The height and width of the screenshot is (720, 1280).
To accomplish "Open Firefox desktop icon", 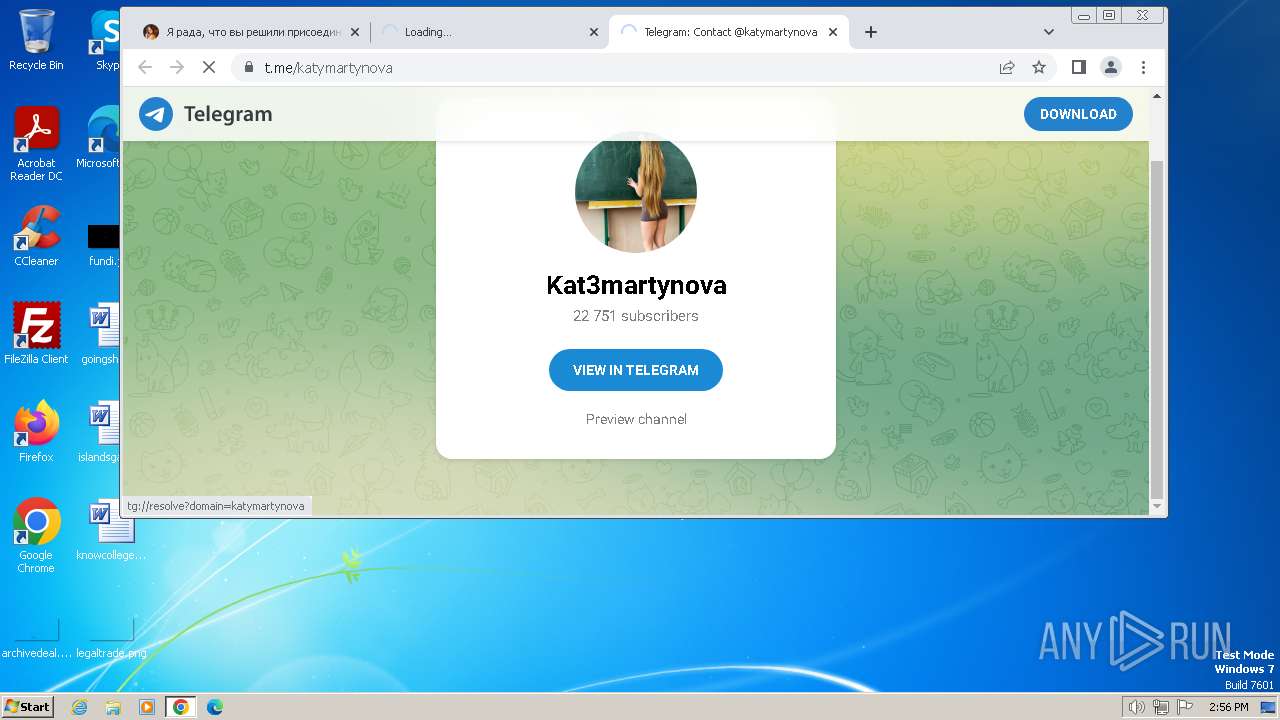I will pos(36,432).
